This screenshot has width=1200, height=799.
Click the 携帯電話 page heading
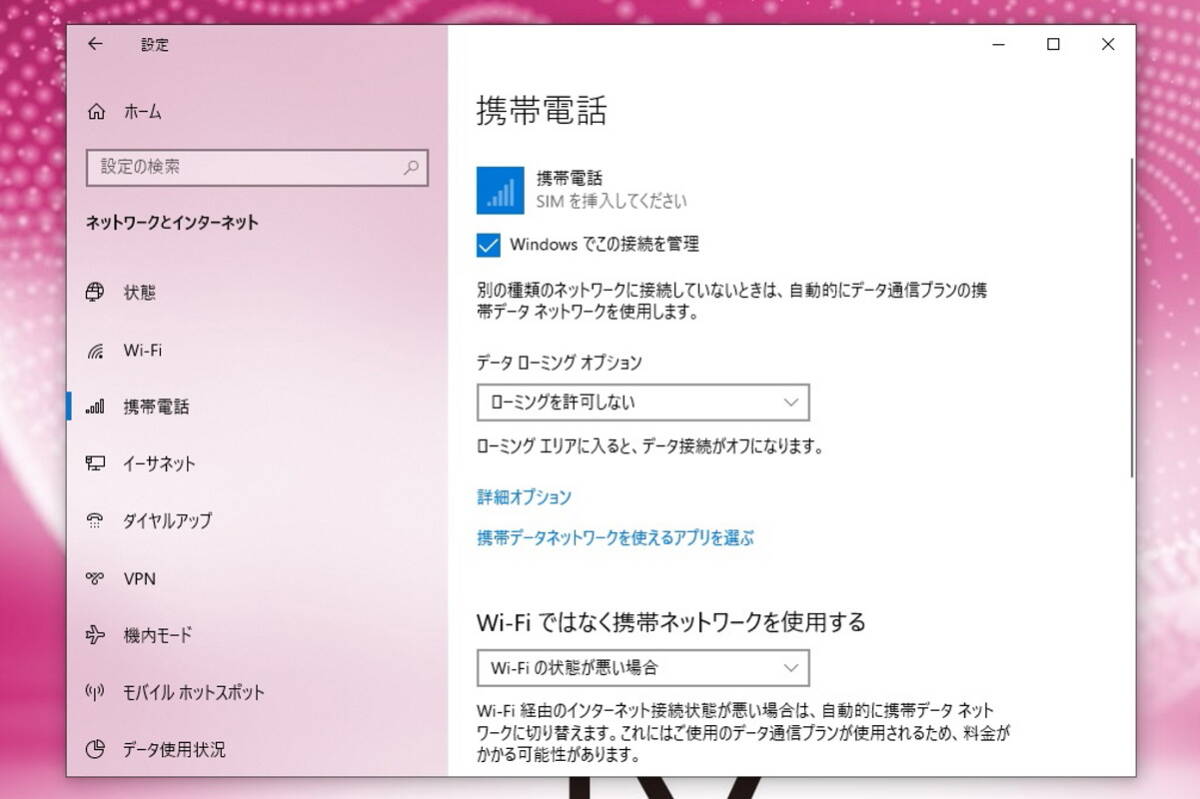click(x=542, y=111)
